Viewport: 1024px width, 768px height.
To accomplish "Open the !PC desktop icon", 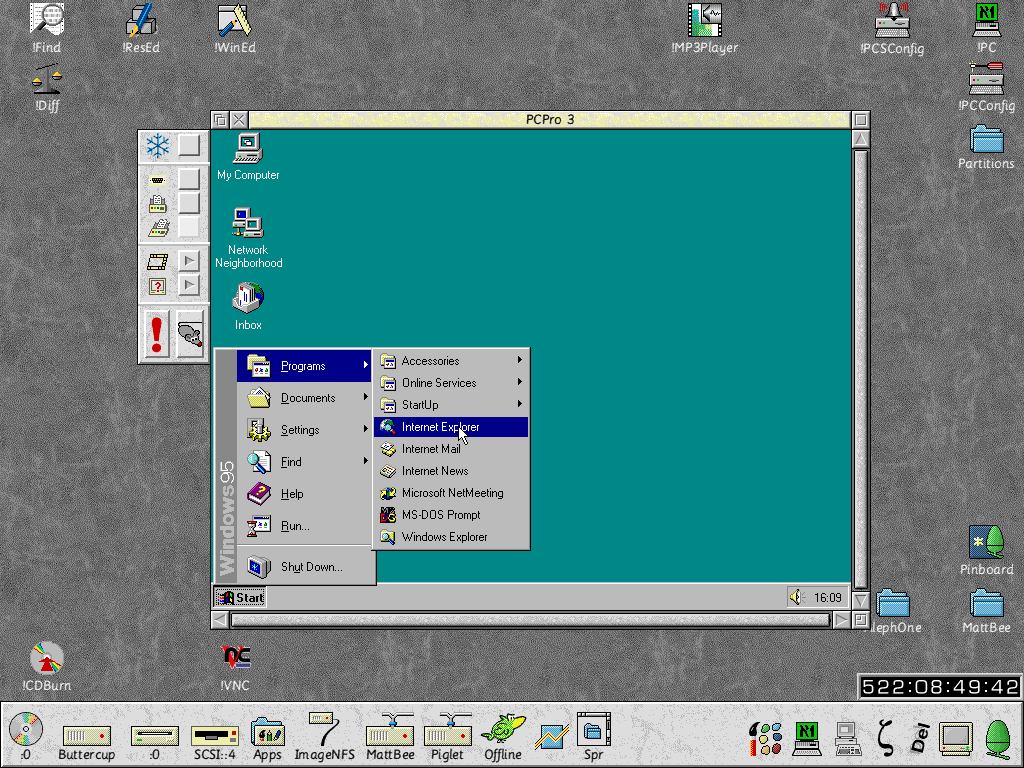I will [x=987, y=29].
